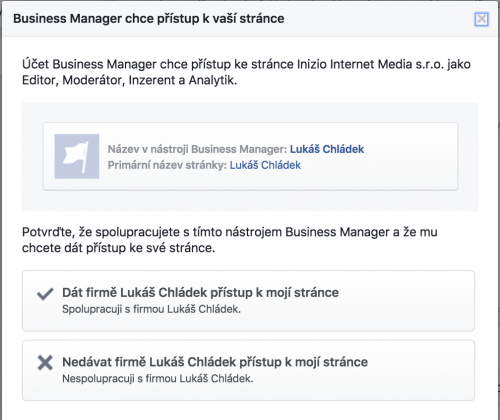The width and height of the screenshot is (500, 420).
Task: Click 'Spolupracuji s firmou Lukáš Chládek' subtext
Action: click(x=151, y=309)
